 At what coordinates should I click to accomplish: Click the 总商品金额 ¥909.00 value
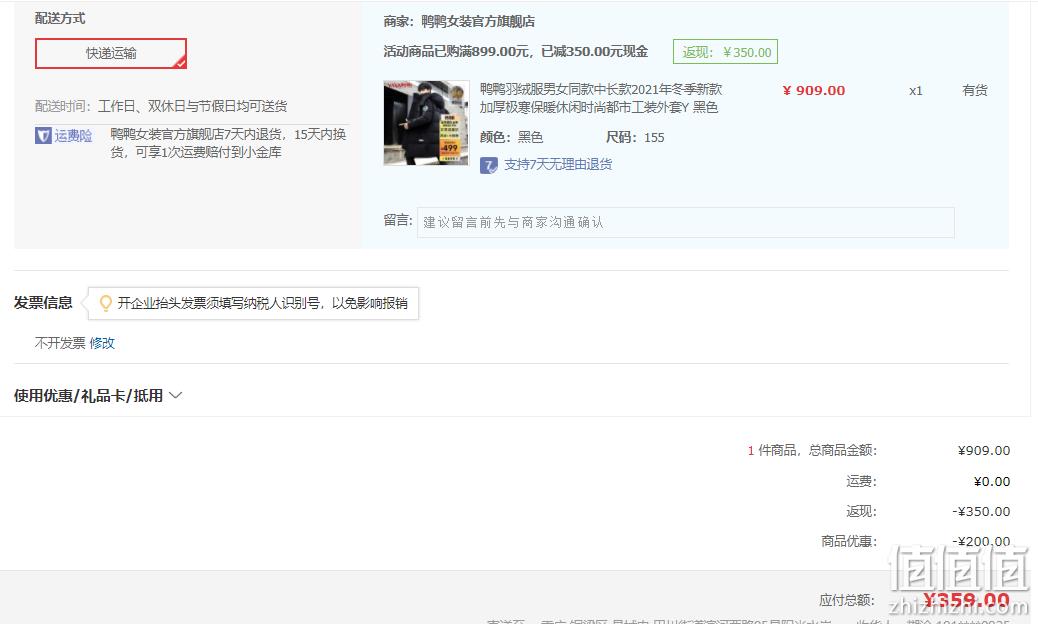(x=984, y=451)
